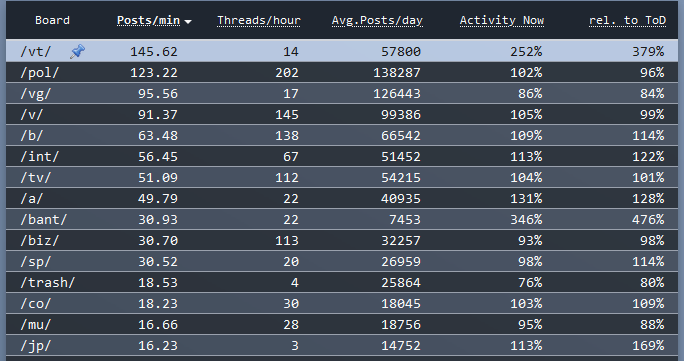Viewport: 684px width, 361px height.
Task: Select the /trash/ board name
Action: point(48,282)
